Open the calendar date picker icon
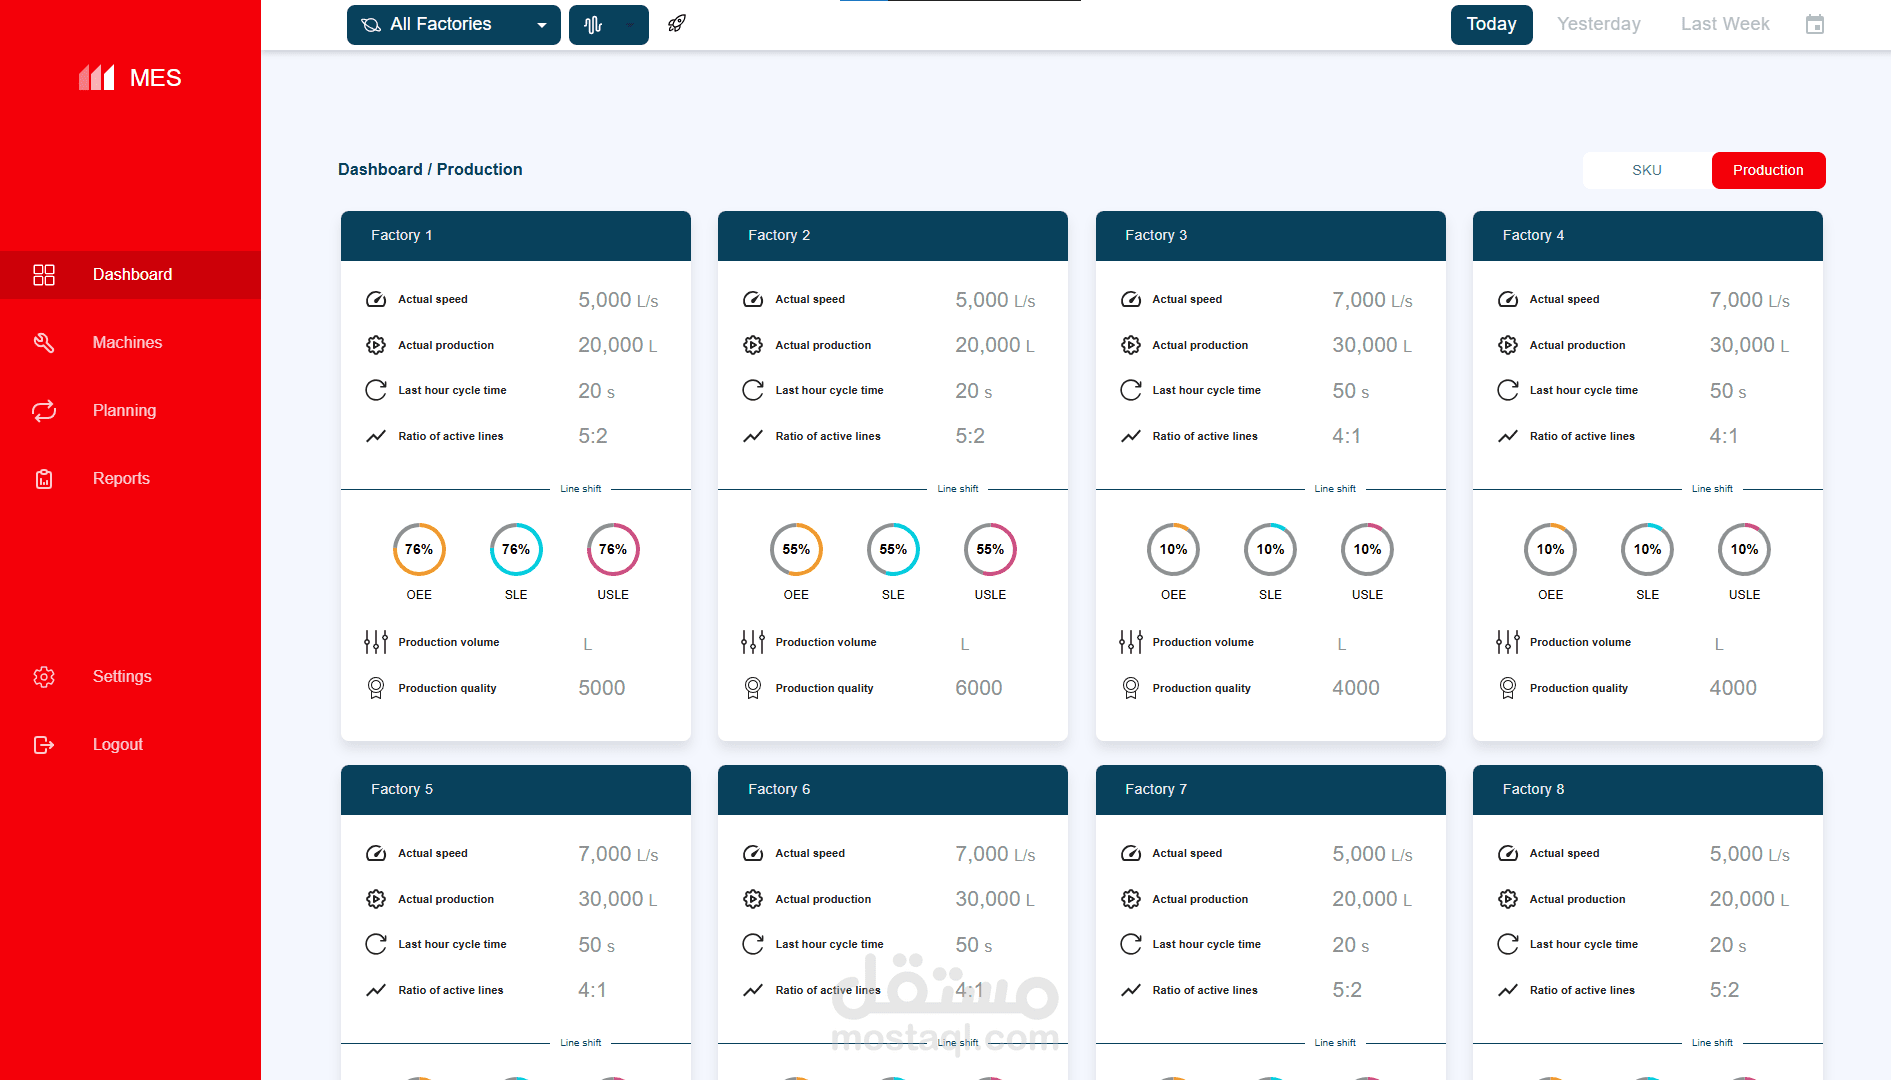 point(1815,24)
